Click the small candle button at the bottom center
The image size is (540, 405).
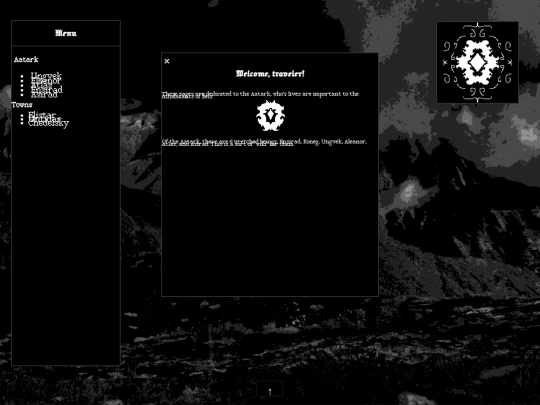(x=270, y=389)
